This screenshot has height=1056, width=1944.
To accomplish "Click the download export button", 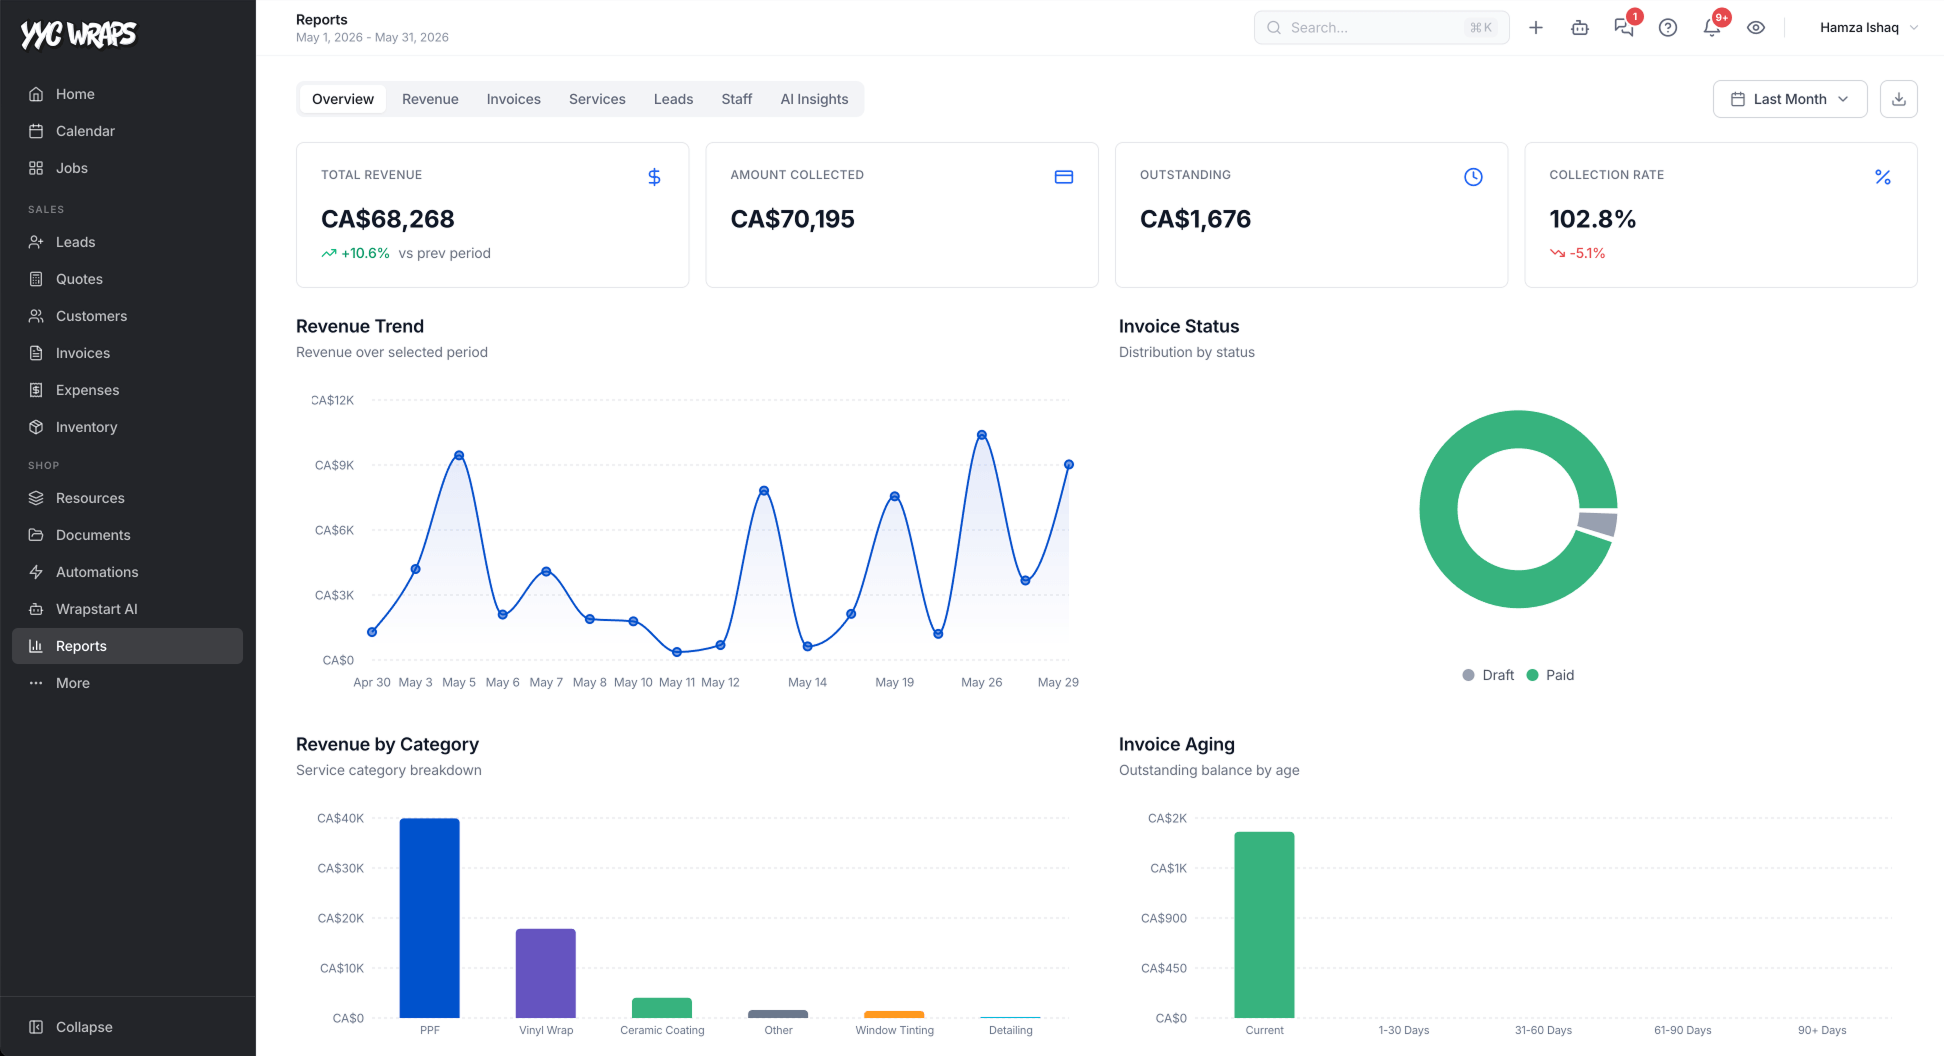I will 1899,99.
